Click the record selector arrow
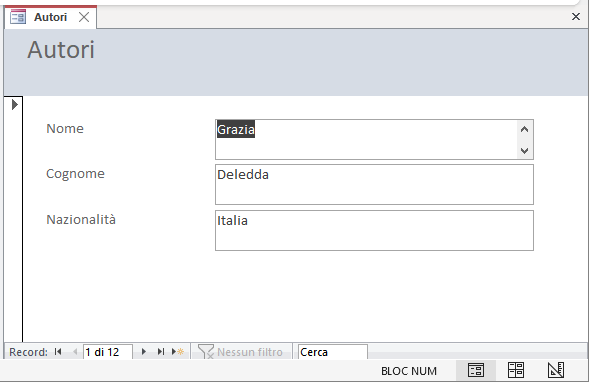The width and height of the screenshot is (589, 383). coord(14,104)
